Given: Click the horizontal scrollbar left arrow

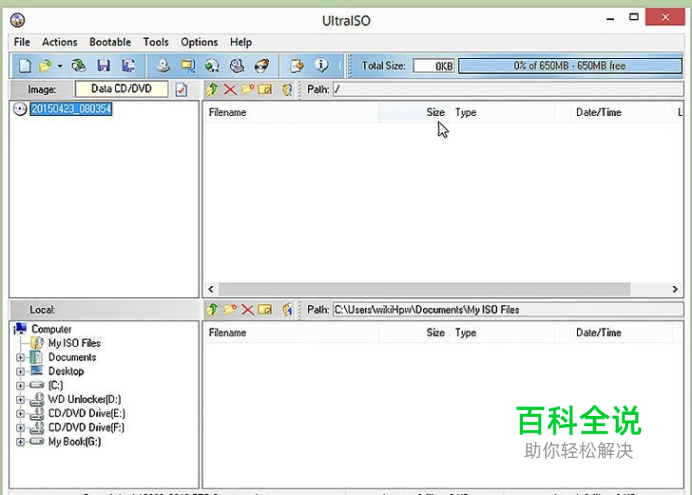Looking at the screenshot, I should (x=211, y=289).
